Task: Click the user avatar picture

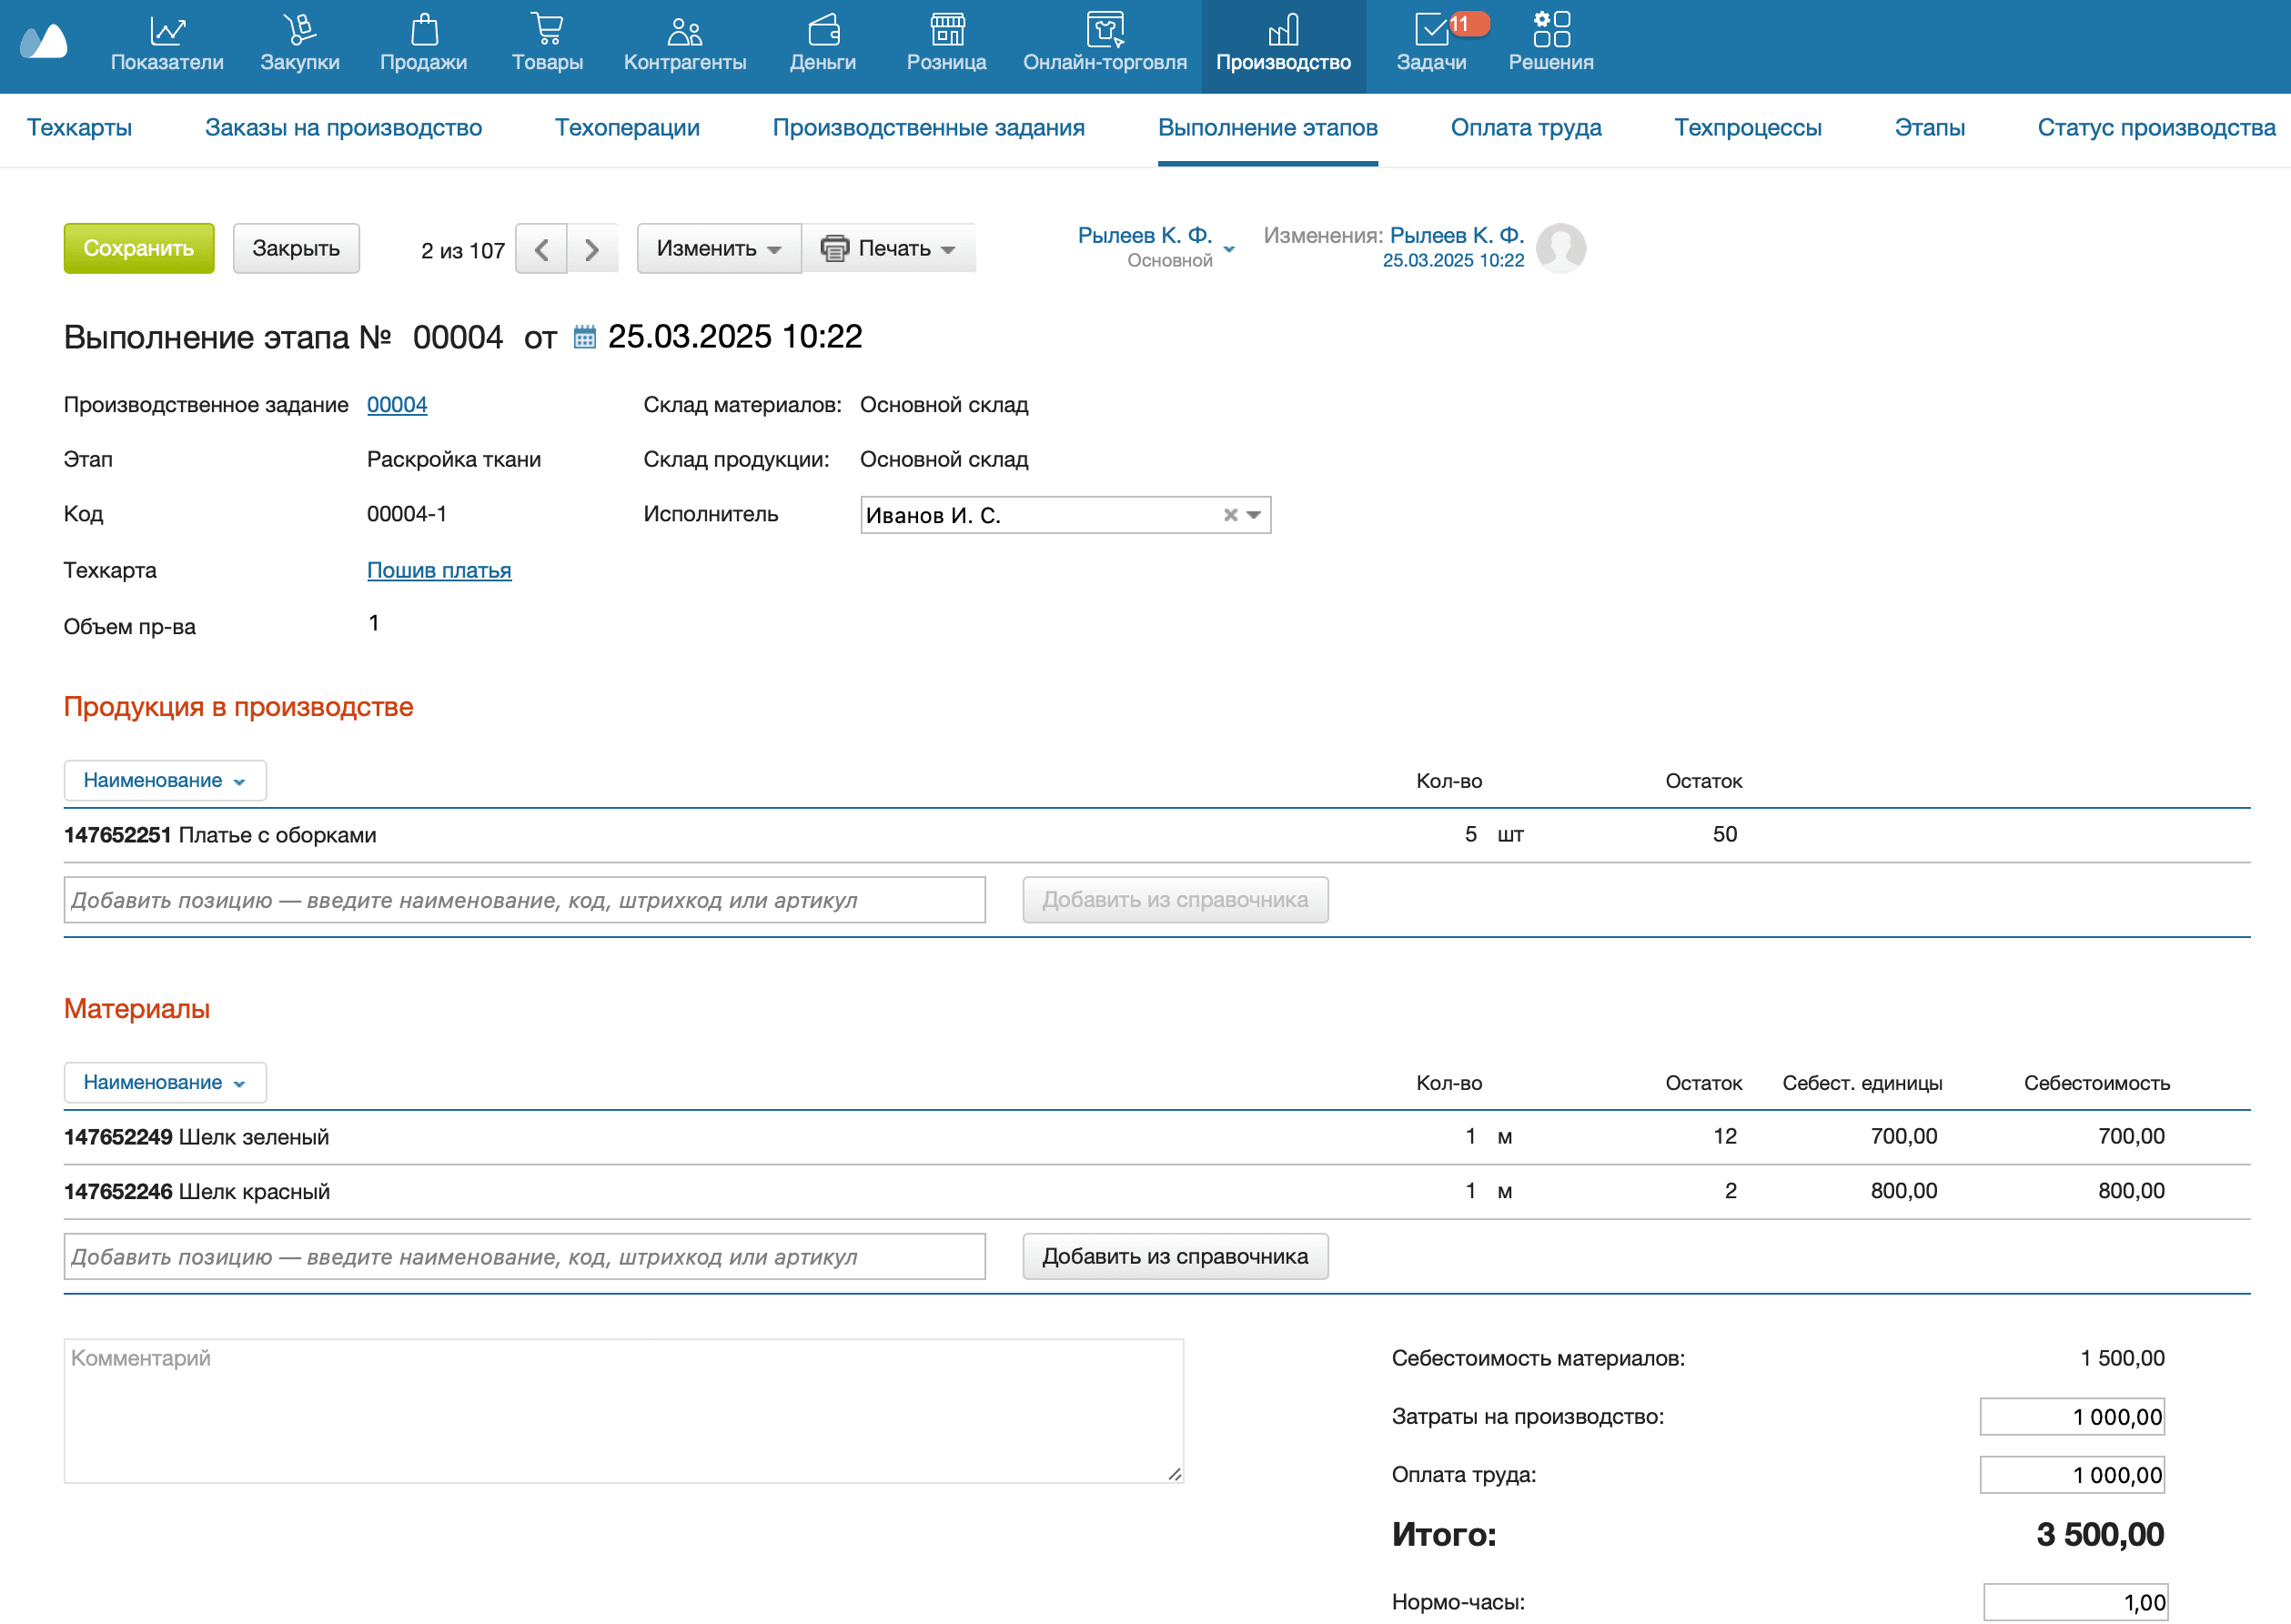Action: coord(1560,248)
